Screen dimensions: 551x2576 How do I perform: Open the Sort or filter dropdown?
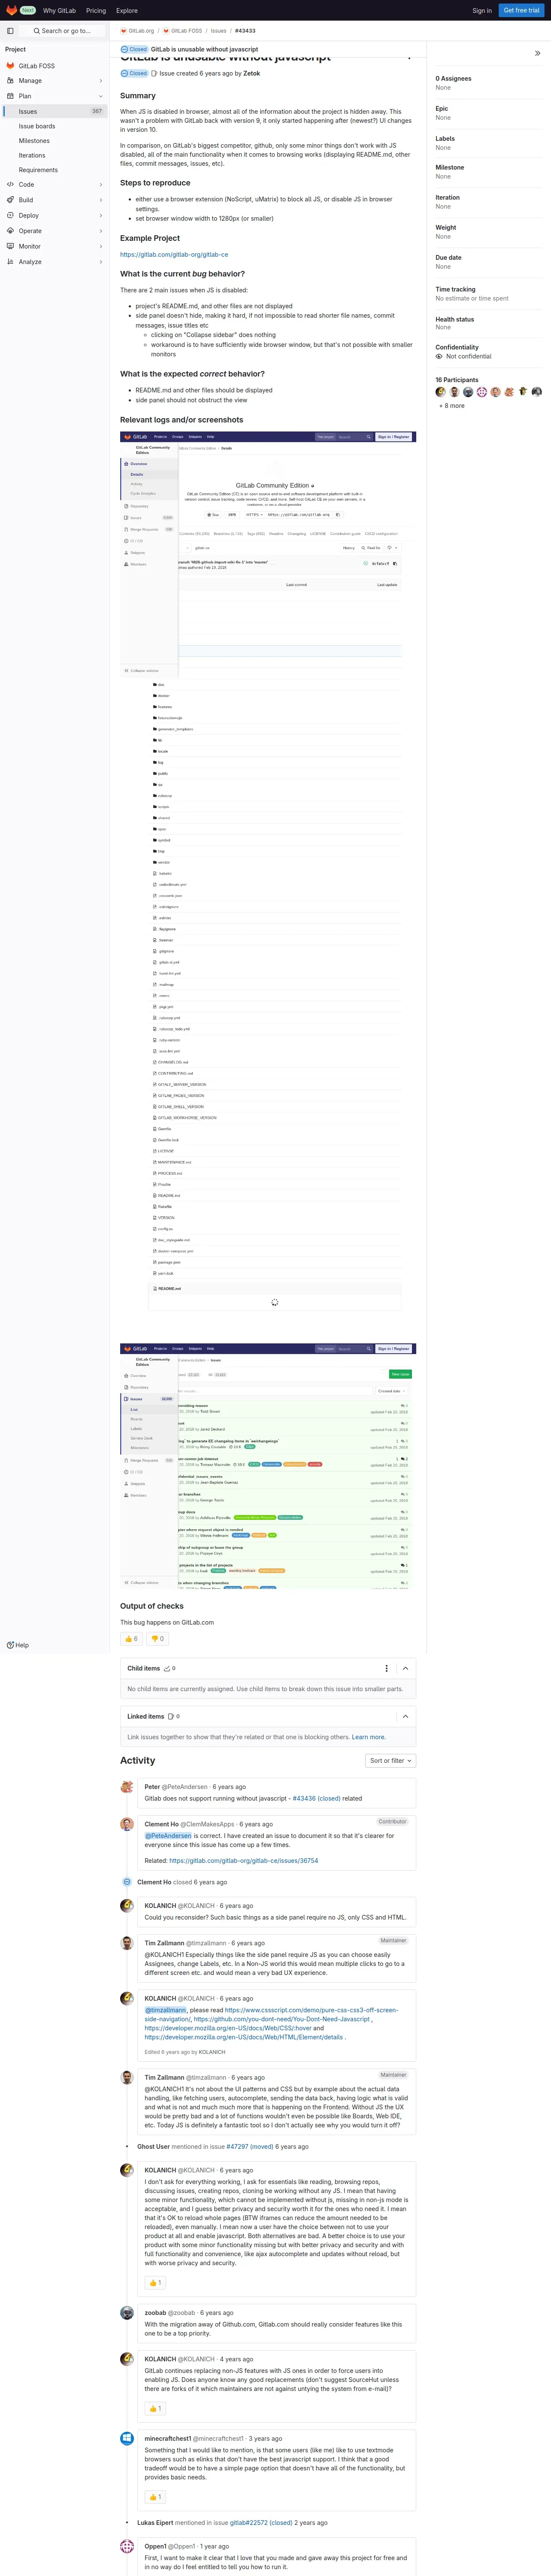390,1761
